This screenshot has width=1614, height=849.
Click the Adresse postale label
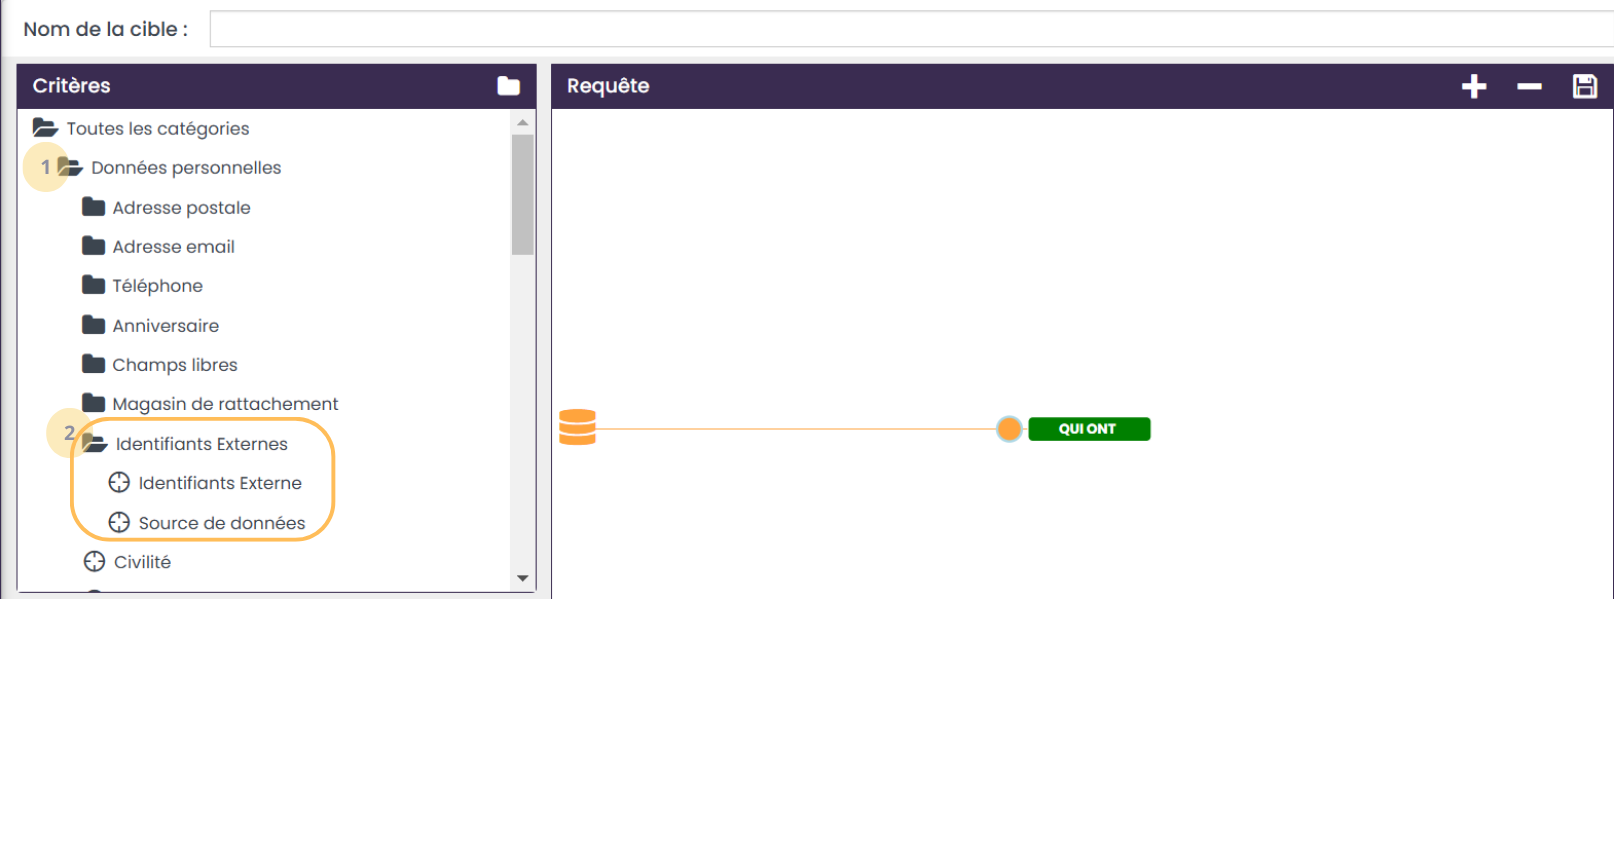(x=181, y=208)
